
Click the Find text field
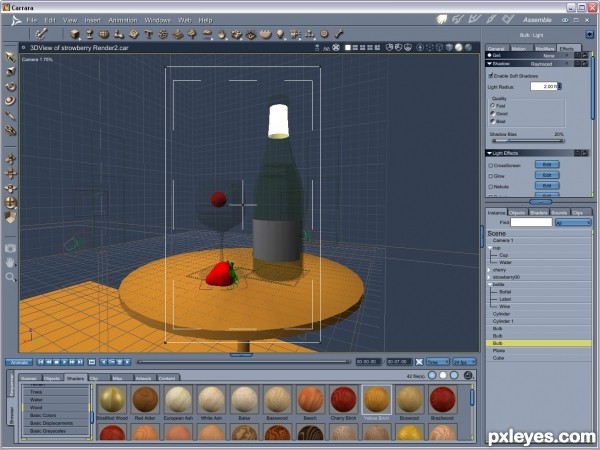pyautogui.click(x=531, y=222)
